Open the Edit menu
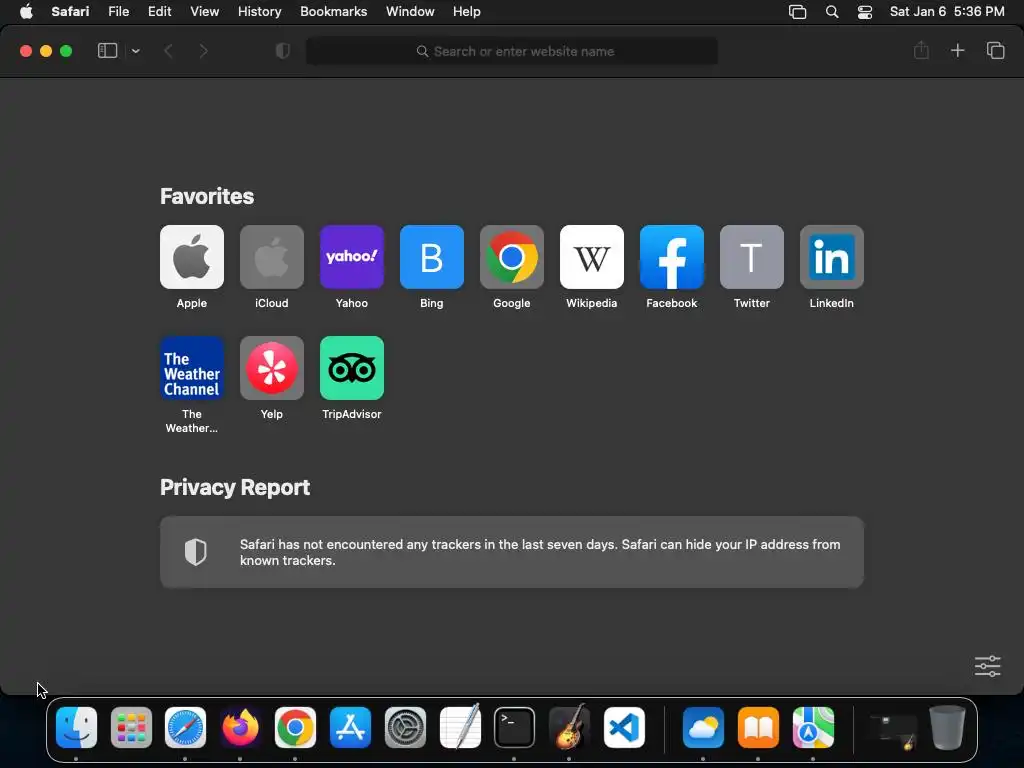The height and width of the screenshot is (768, 1024). point(159,12)
